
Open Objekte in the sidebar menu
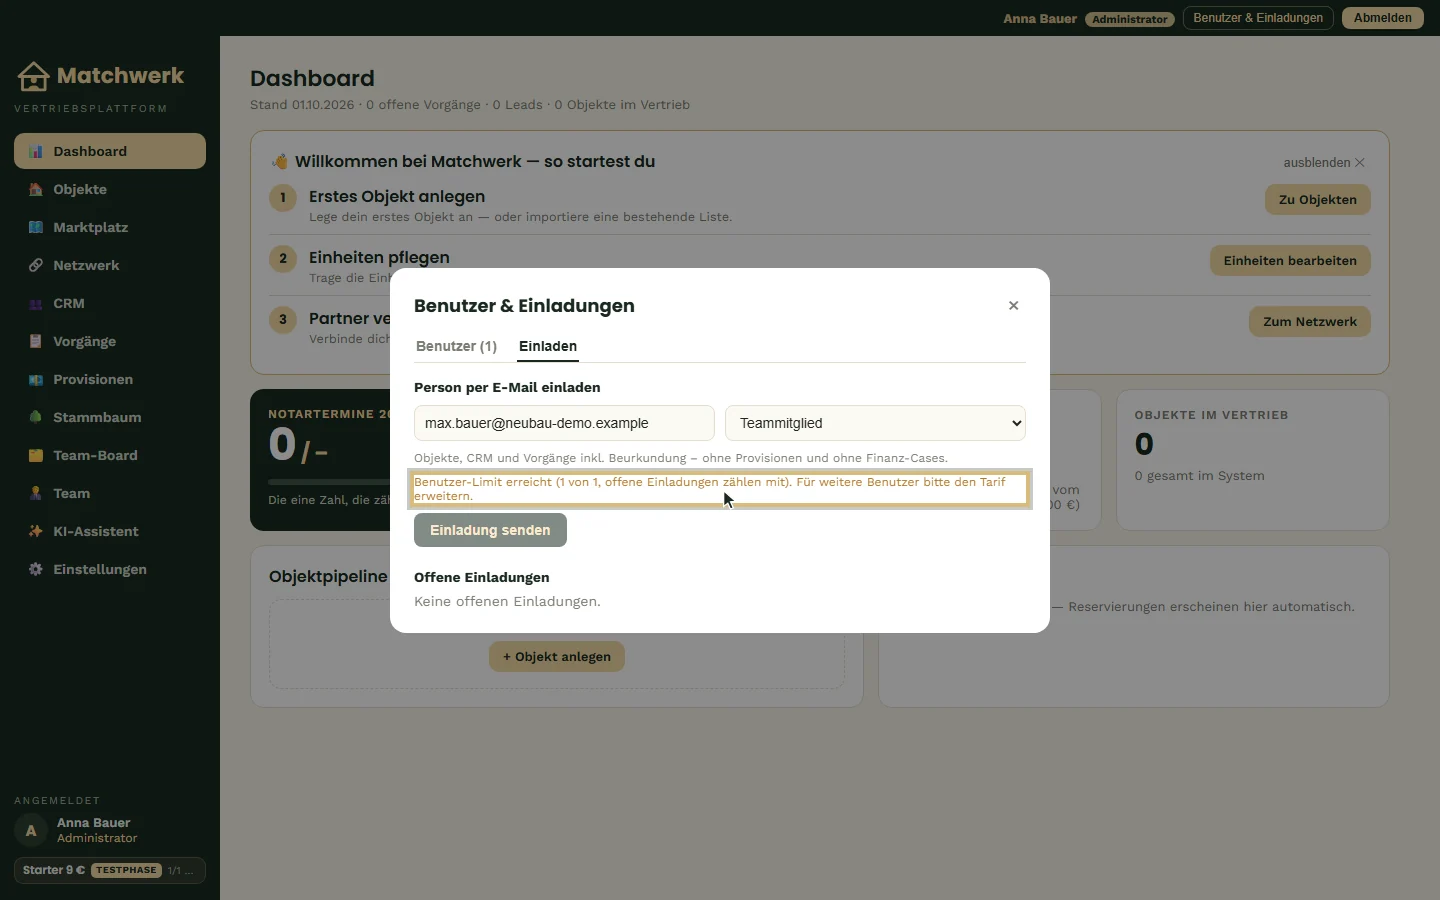click(110, 190)
